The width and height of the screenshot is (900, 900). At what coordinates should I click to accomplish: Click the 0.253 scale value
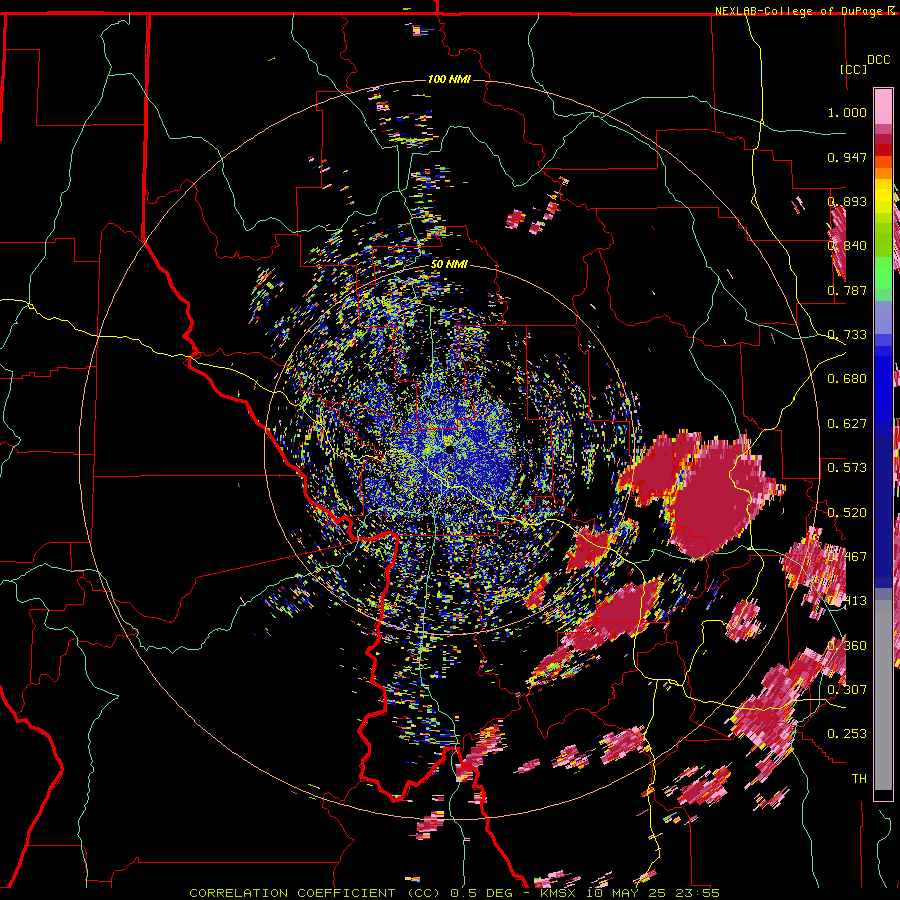pyautogui.click(x=847, y=734)
